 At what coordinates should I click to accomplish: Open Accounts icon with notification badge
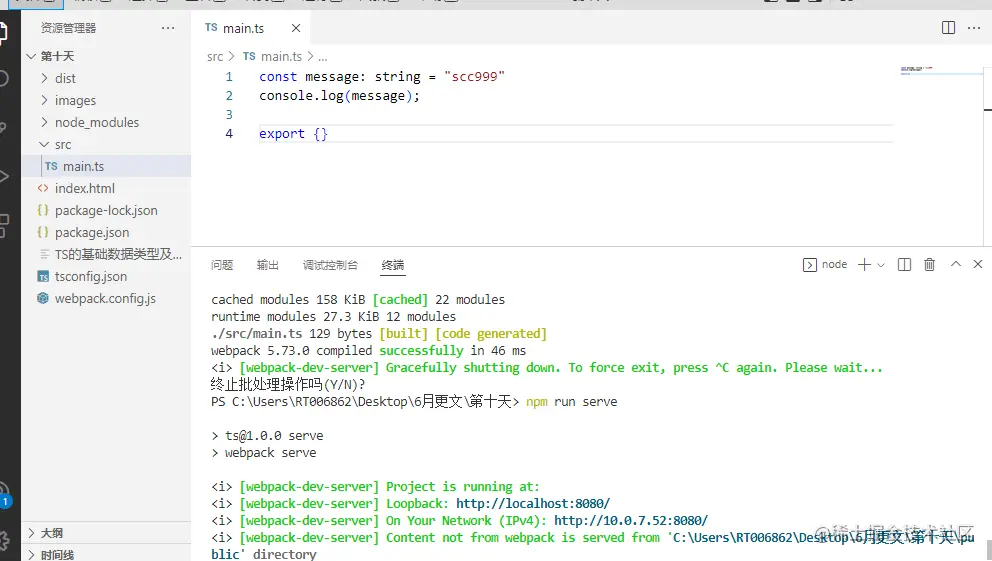(x=4, y=494)
